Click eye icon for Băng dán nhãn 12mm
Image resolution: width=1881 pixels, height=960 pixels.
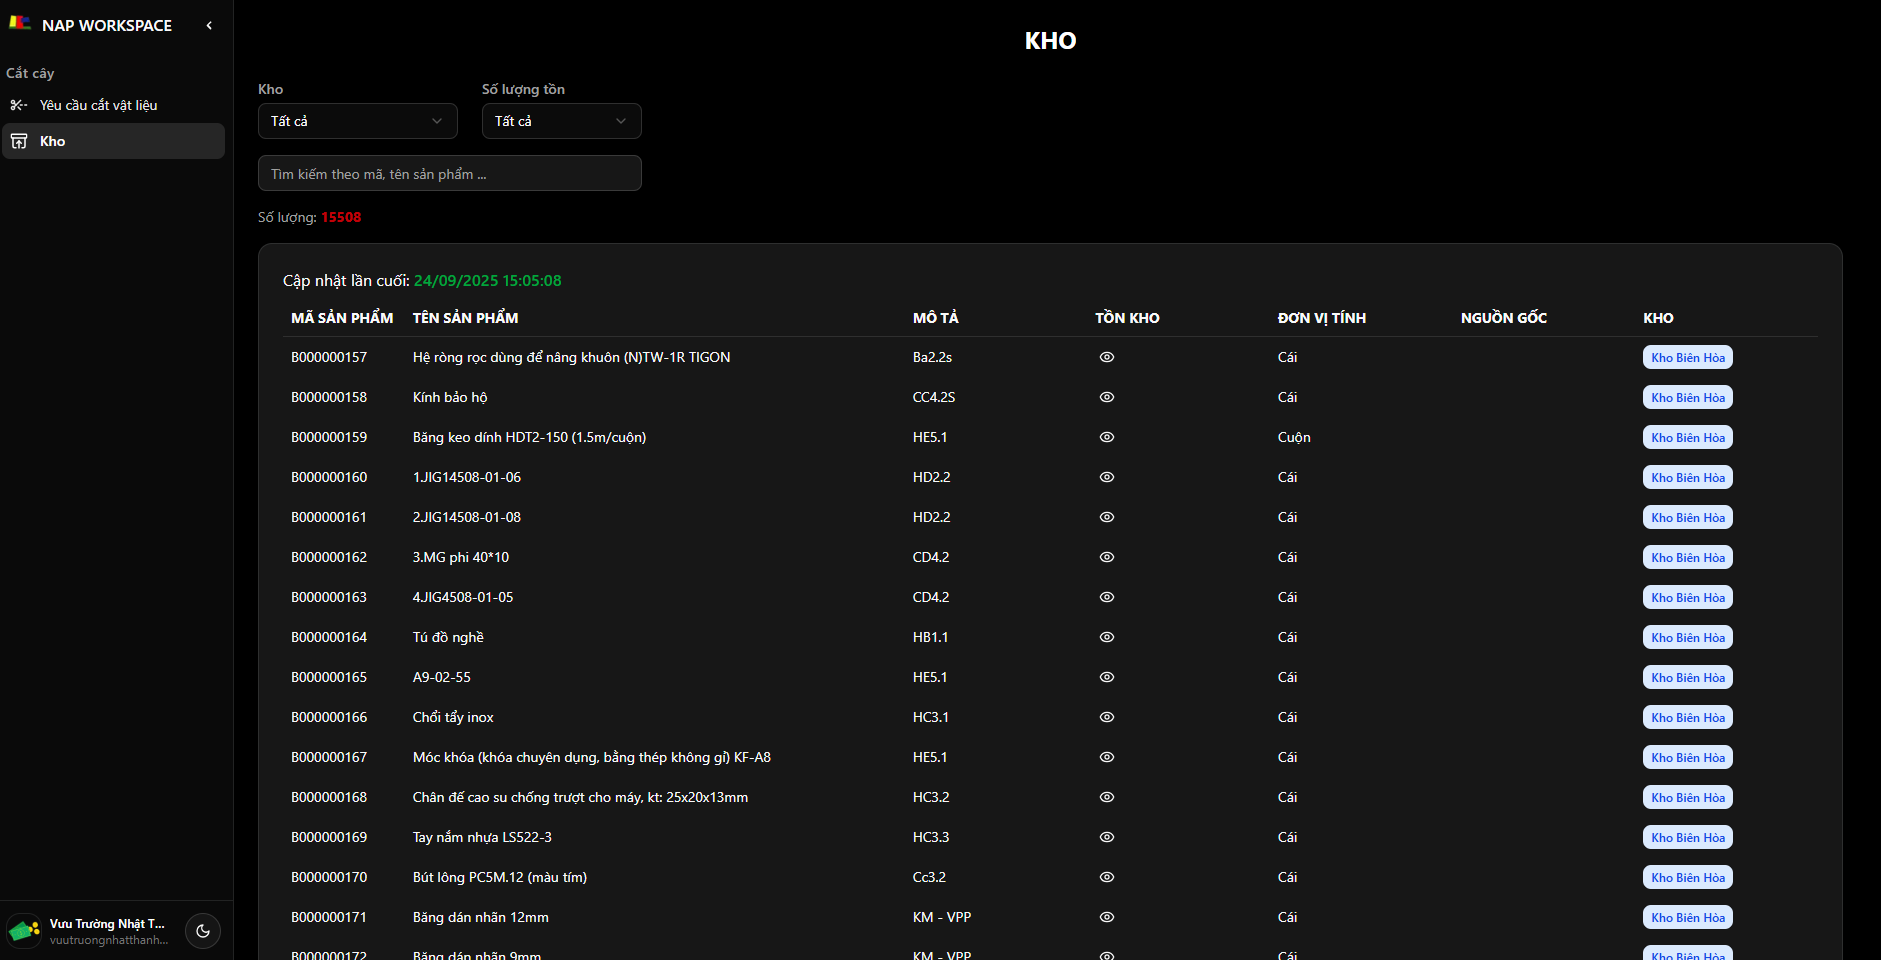1107,917
